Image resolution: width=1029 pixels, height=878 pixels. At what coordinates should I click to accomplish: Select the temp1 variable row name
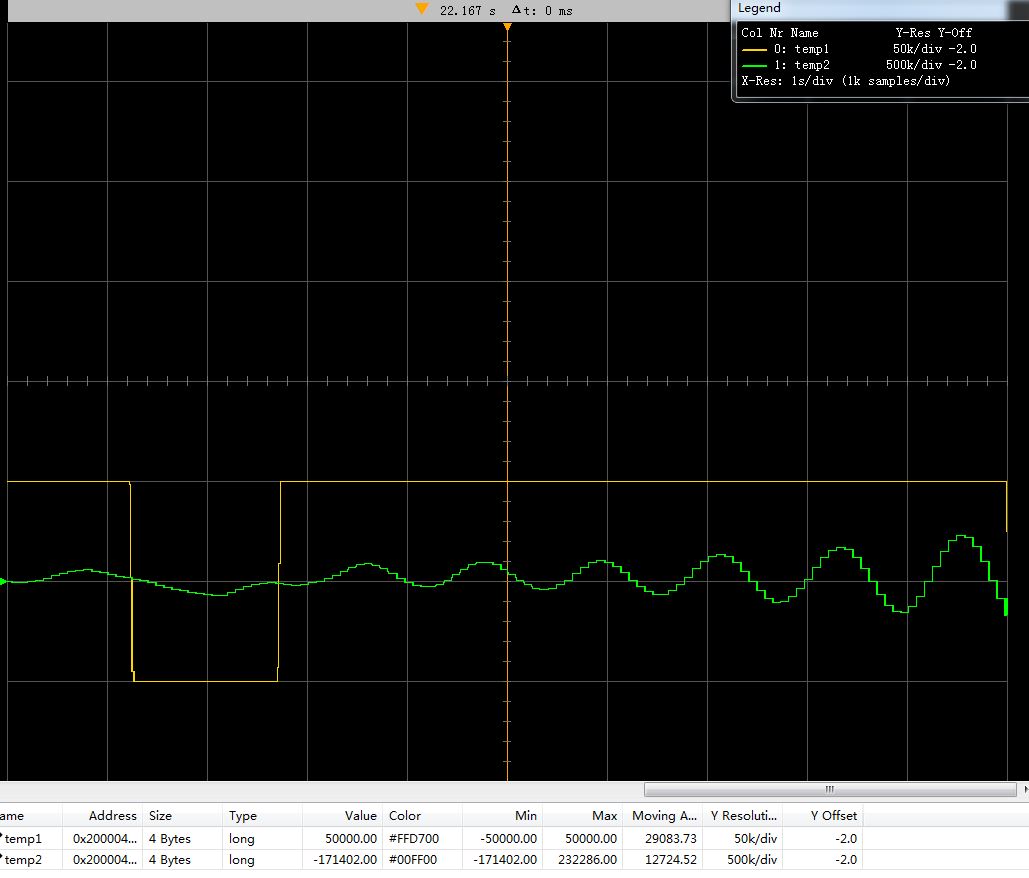pyautogui.click(x=24, y=839)
